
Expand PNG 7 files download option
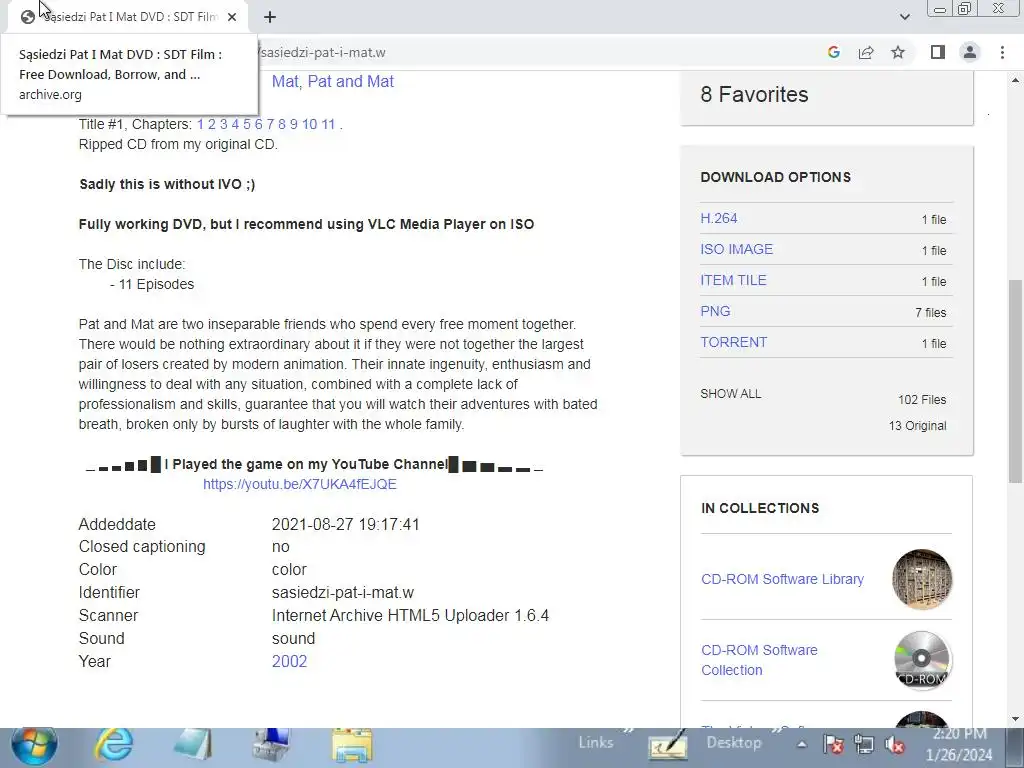coord(715,312)
